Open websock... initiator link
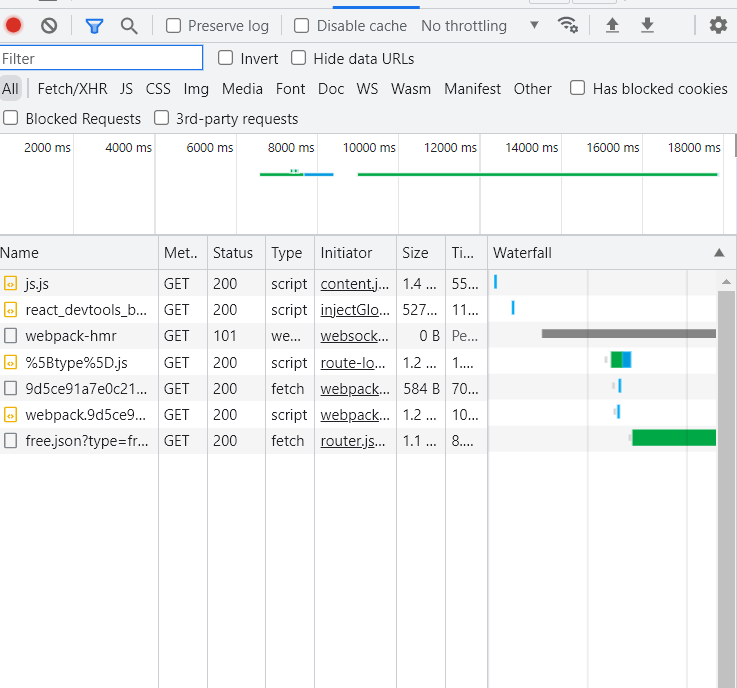 tap(354, 336)
